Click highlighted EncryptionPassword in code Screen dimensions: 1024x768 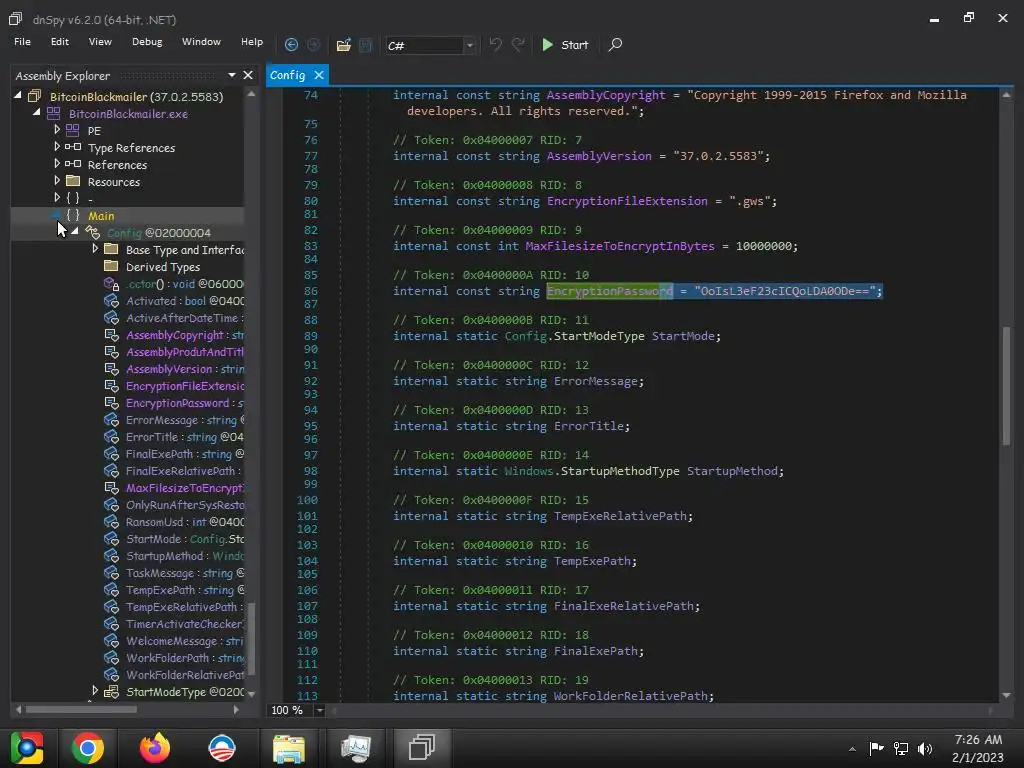pos(609,291)
